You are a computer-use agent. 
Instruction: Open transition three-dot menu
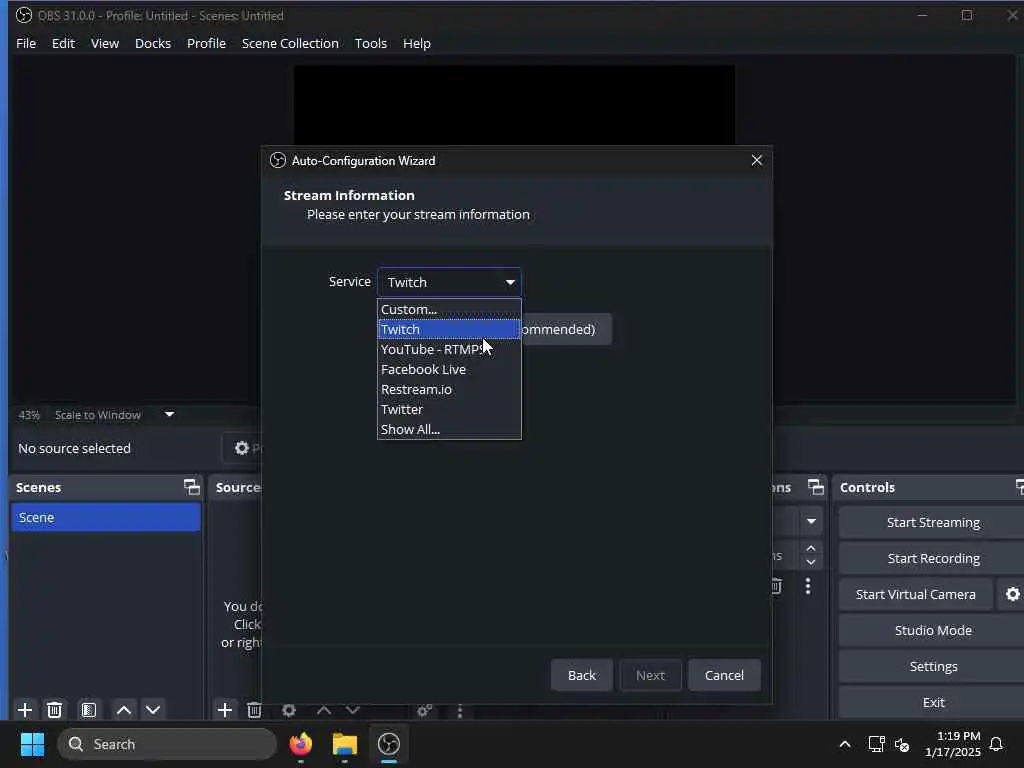[808, 586]
